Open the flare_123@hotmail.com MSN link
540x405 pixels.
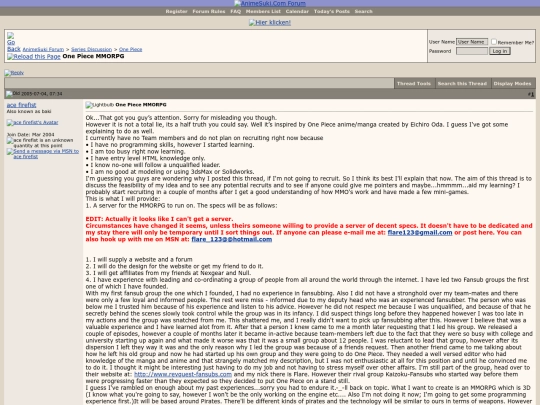[x=232, y=239]
